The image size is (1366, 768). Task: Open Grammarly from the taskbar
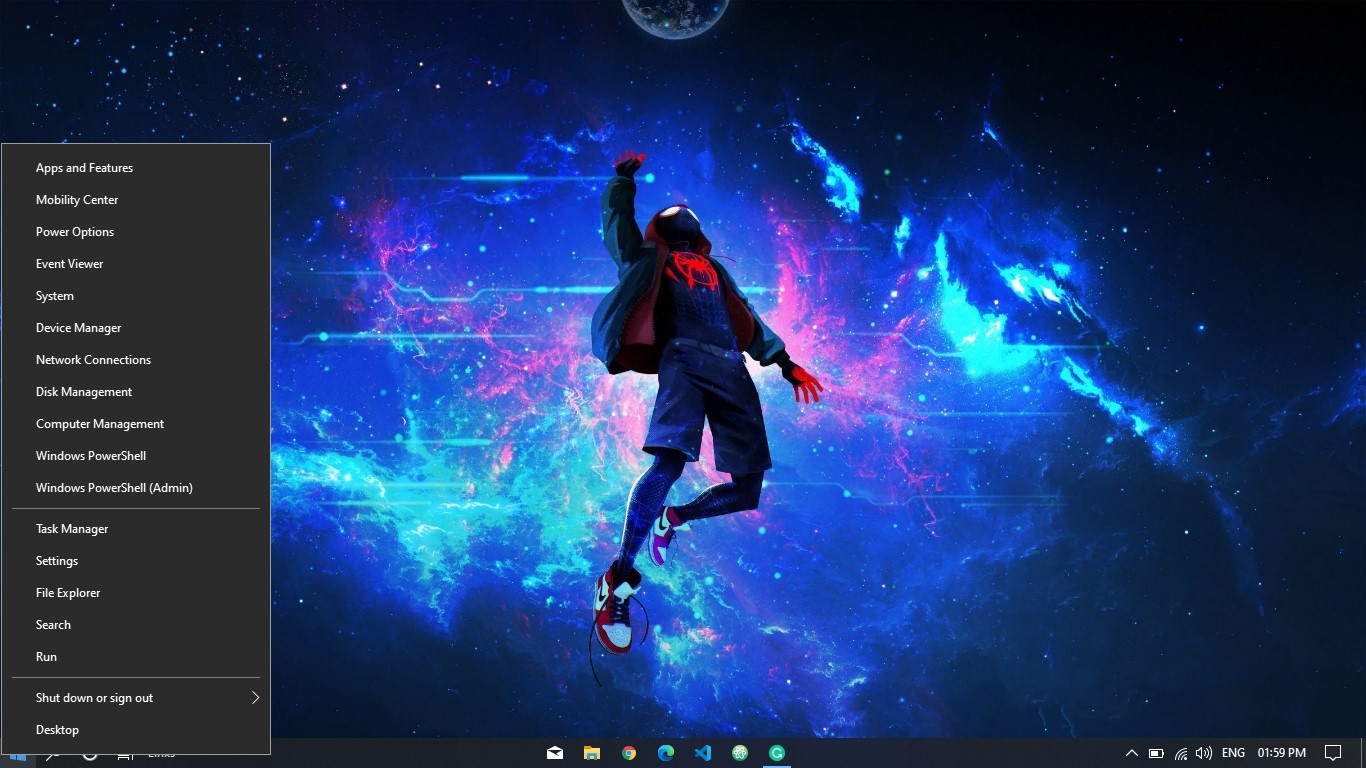tap(777, 753)
